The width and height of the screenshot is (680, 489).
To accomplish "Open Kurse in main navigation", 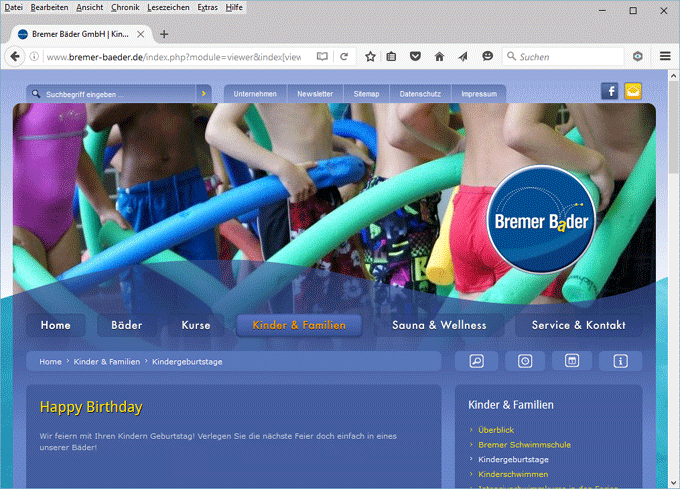I will pyautogui.click(x=196, y=325).
